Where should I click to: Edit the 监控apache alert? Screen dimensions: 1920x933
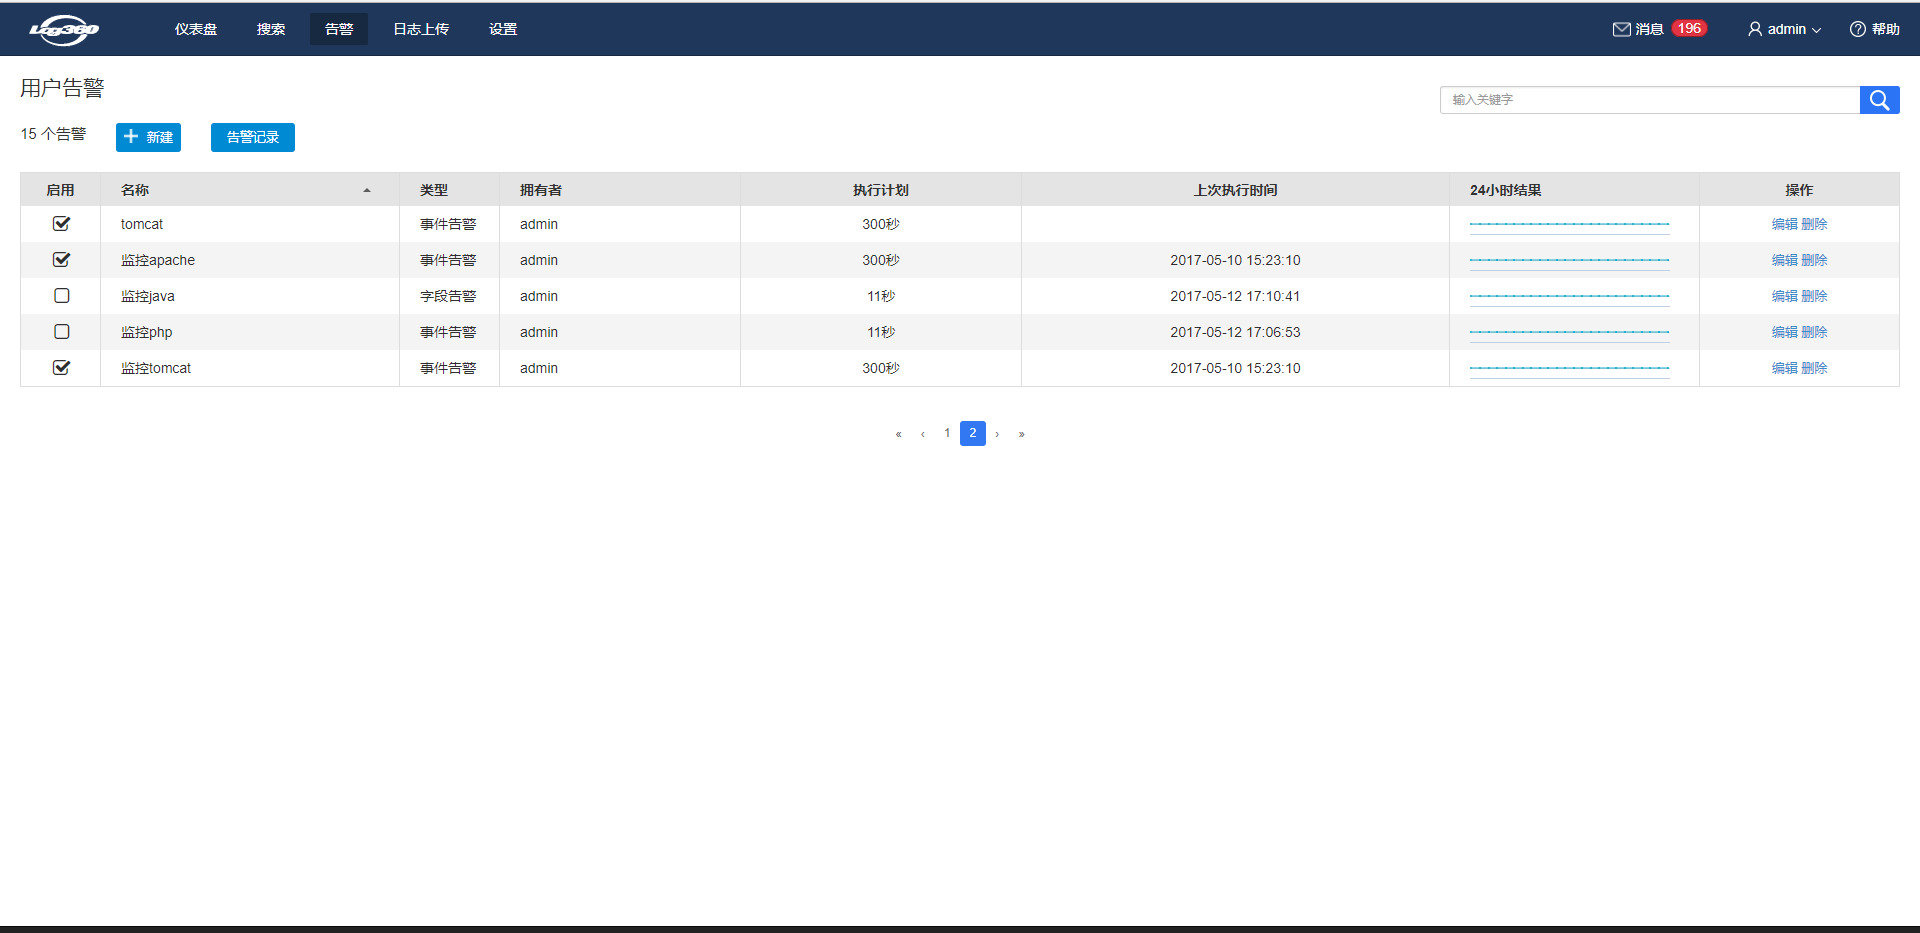[x=1785, y=260]
